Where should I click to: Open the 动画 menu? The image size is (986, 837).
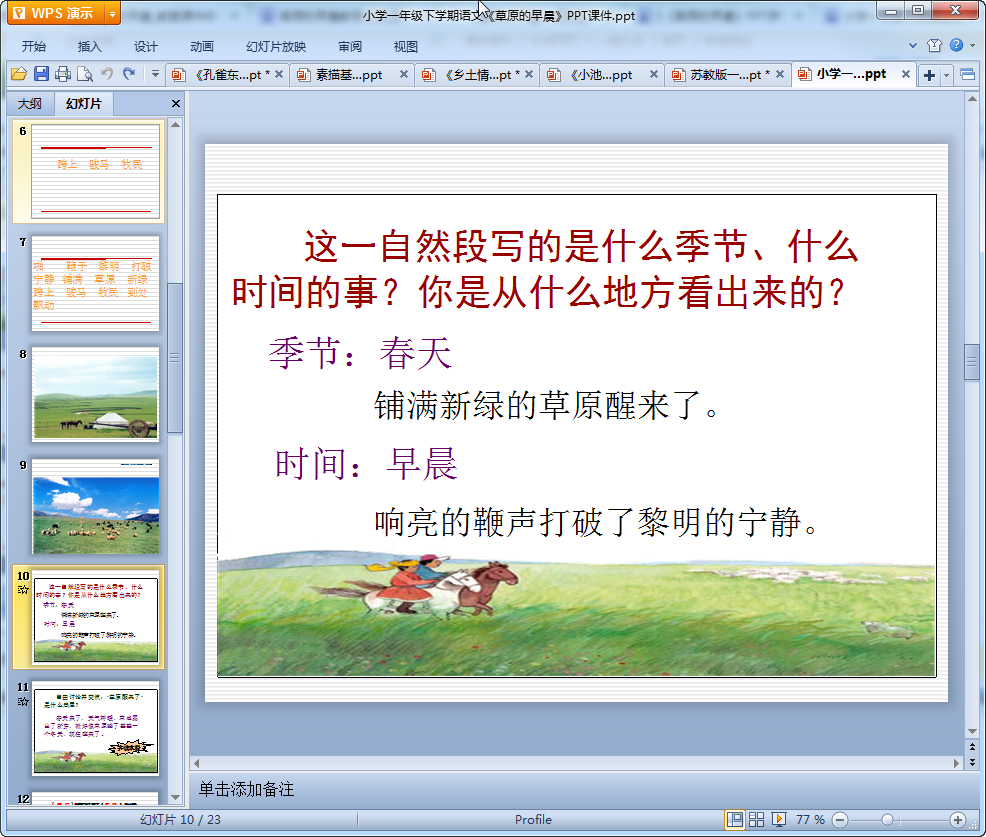pyautogui.click(x=202, y=47)
